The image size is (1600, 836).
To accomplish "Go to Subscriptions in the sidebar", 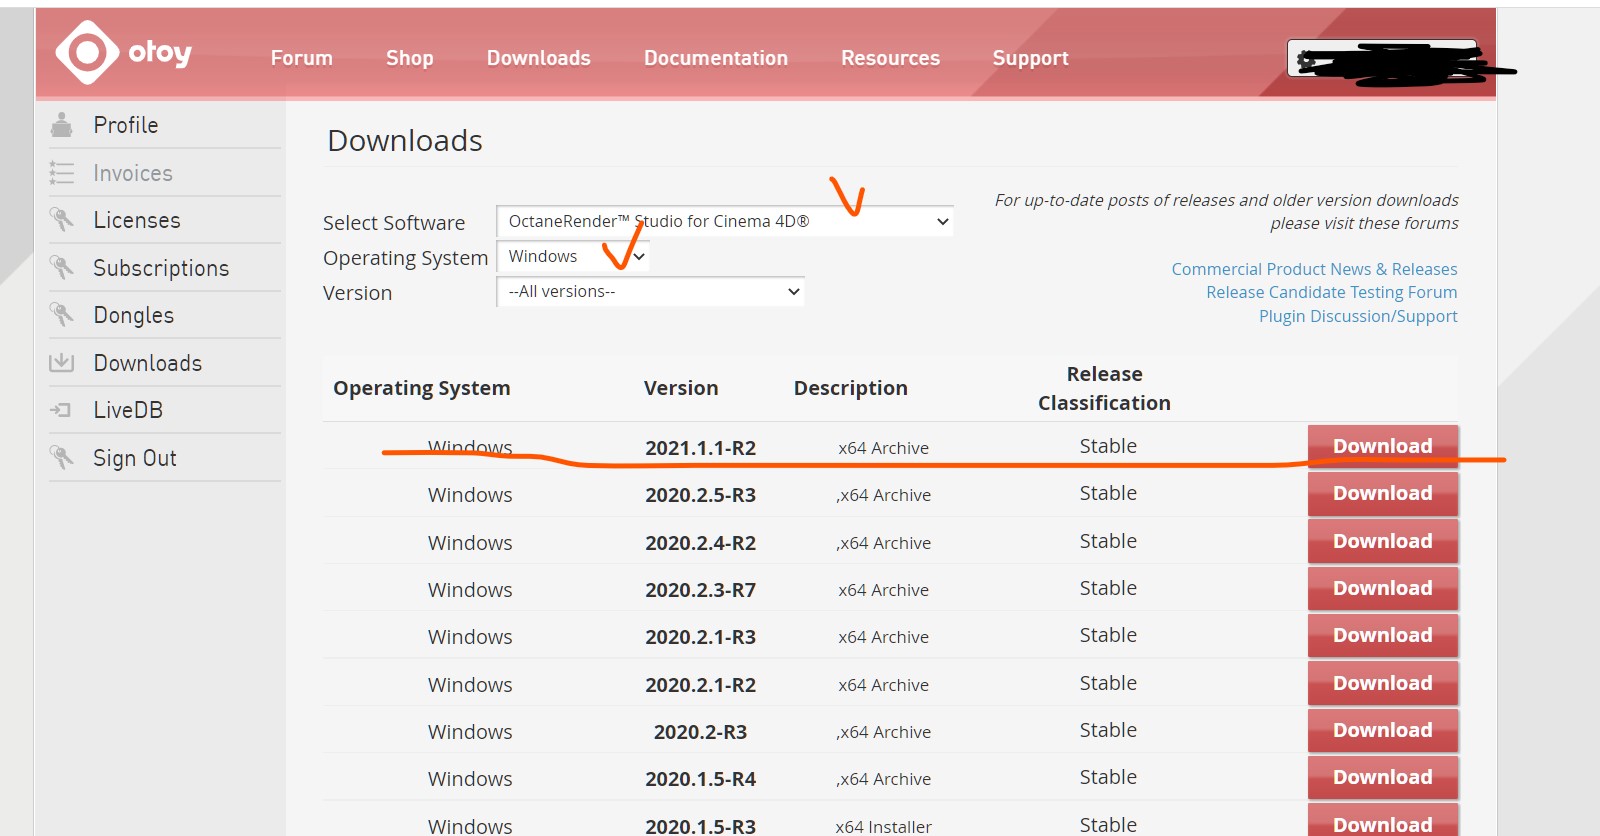I will click(x=161, y=268).
